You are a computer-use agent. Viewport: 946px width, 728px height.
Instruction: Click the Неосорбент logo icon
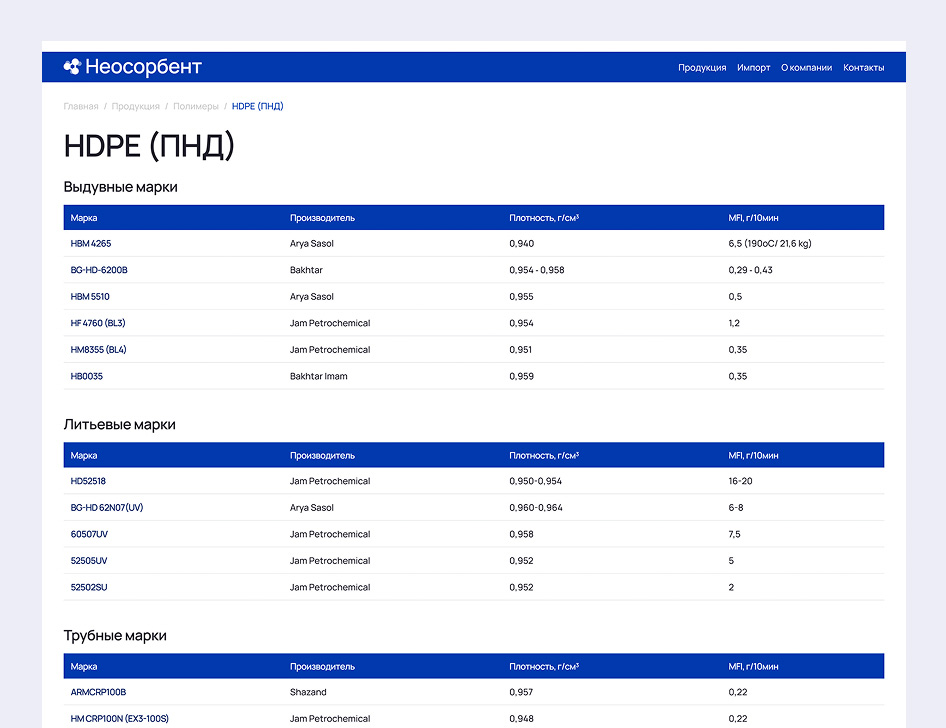72,67
